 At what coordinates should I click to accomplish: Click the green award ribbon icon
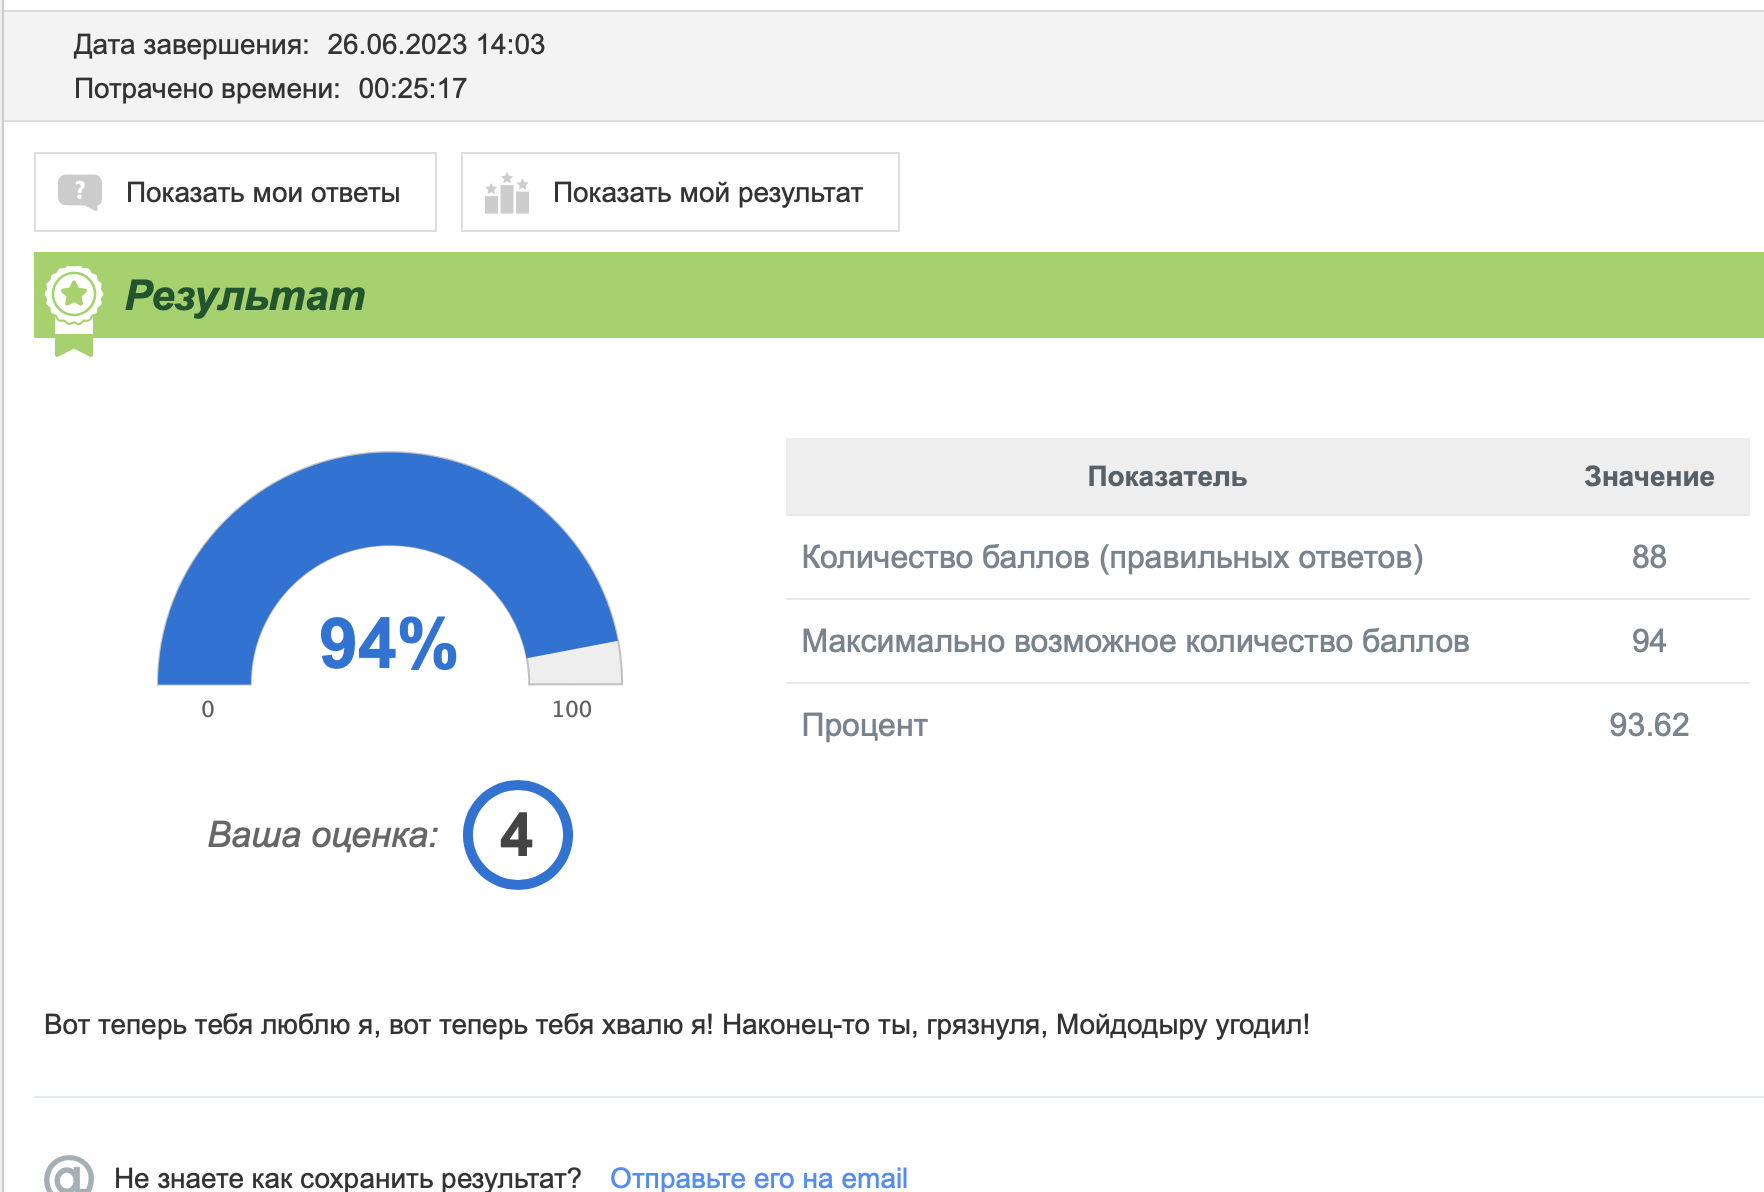74,310
